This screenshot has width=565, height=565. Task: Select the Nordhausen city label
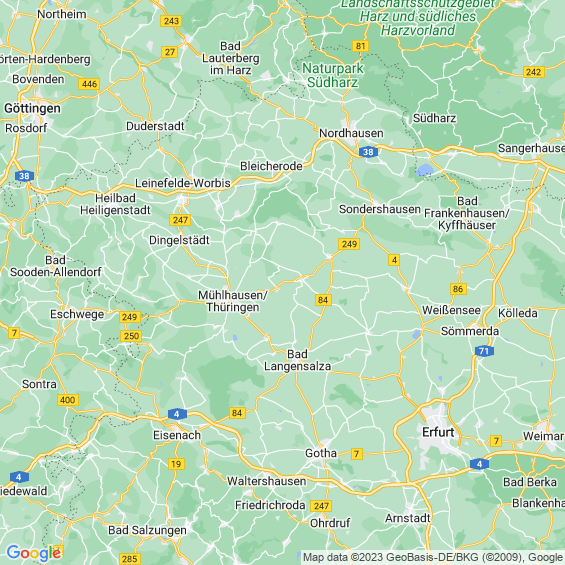point(351,133)
